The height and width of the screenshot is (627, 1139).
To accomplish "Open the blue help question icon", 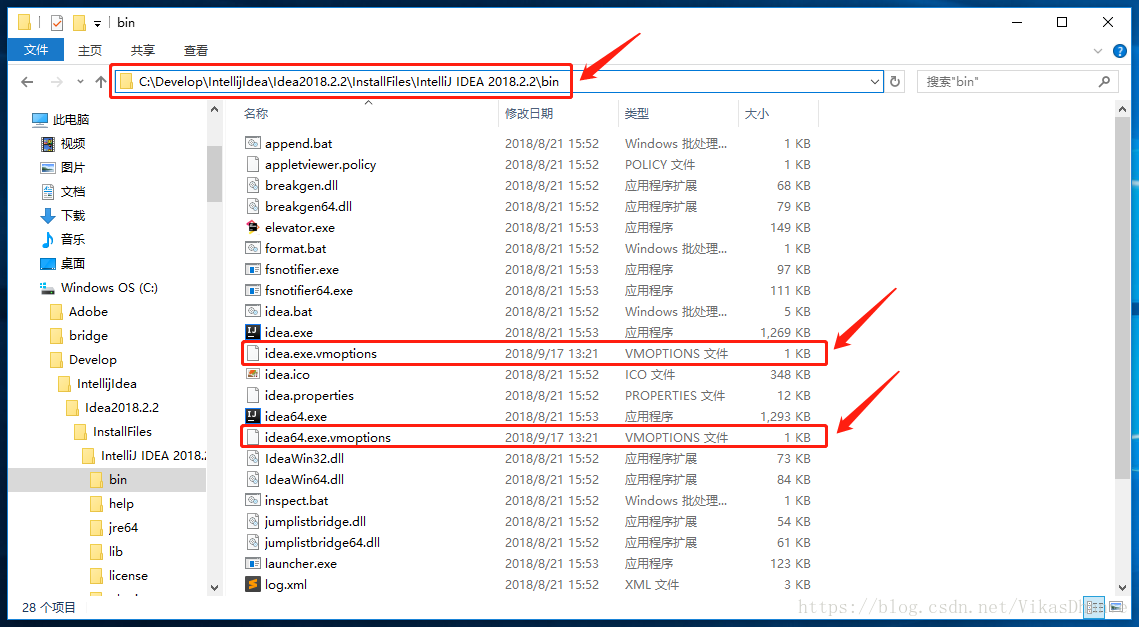I will click(x=1120, y=51).
